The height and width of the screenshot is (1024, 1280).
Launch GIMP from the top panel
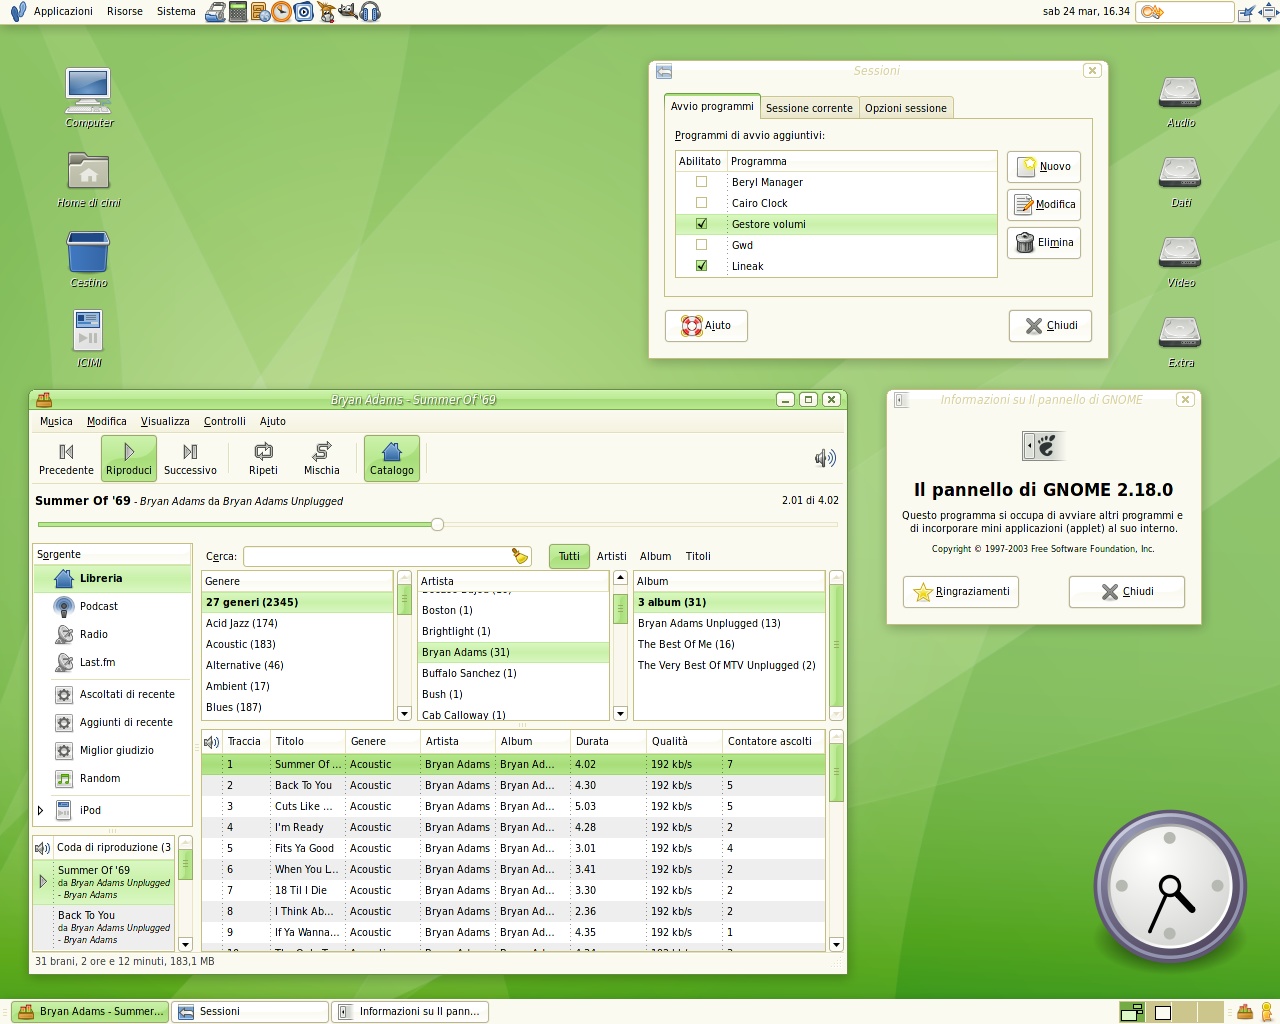(x=348, y=12)
